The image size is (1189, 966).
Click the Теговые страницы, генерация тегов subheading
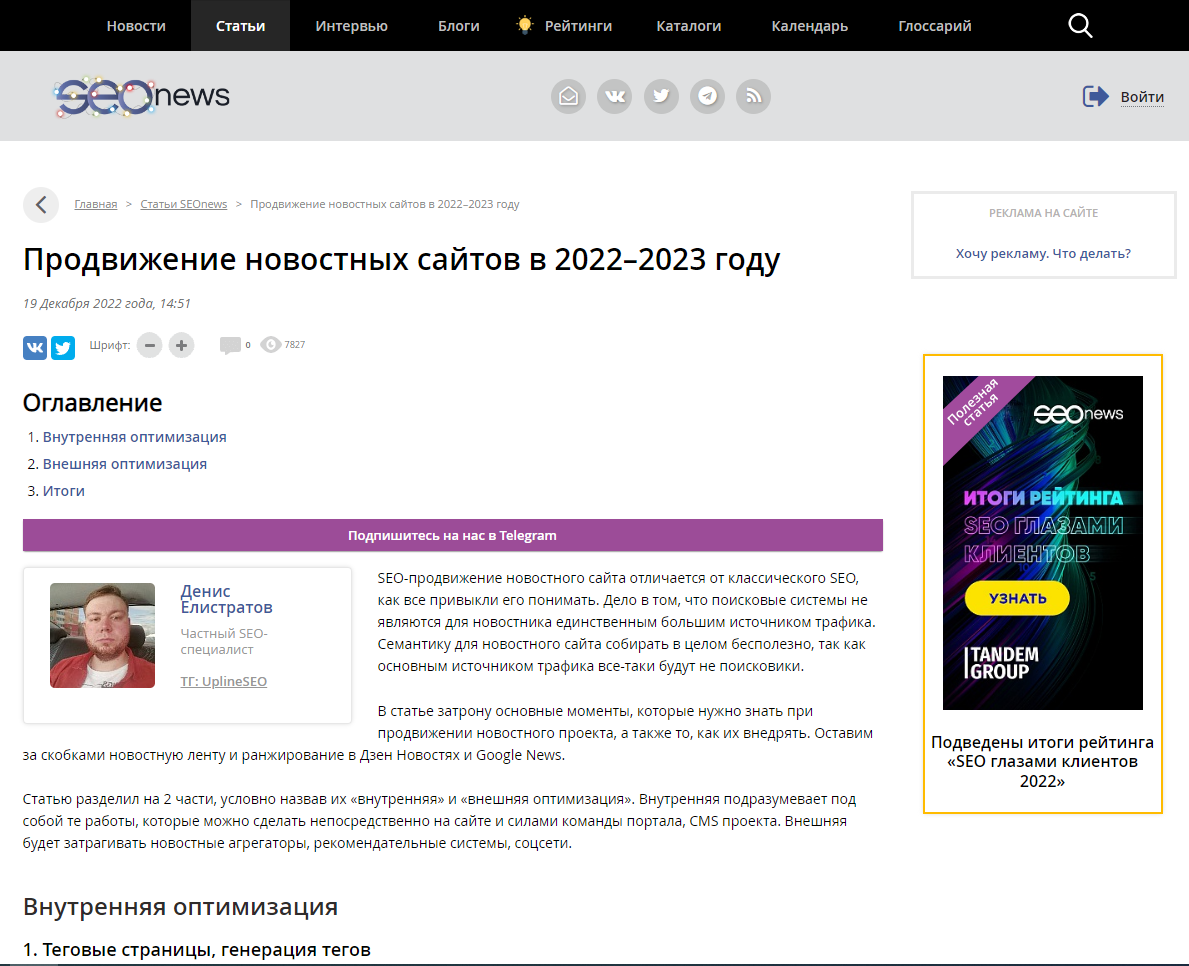click(x=196, y=949)
